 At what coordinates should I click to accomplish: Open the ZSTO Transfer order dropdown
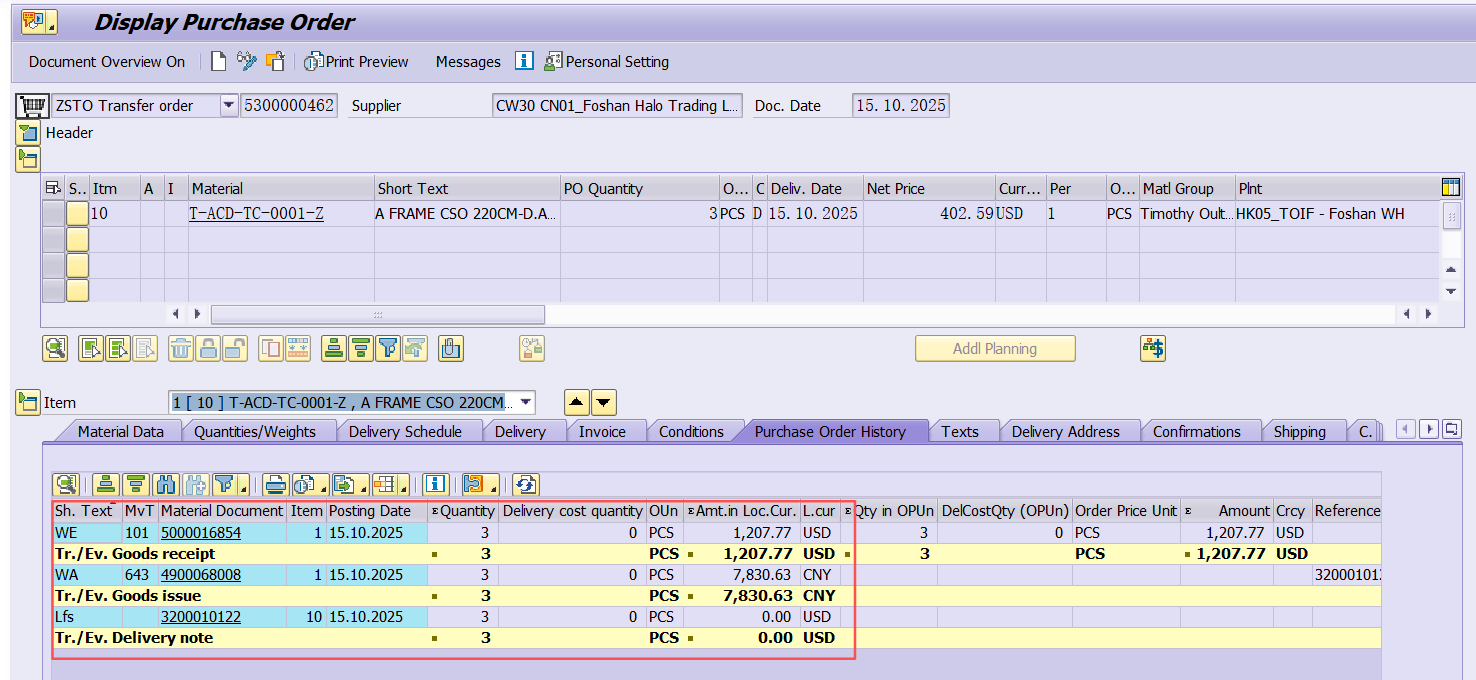tap(228, 106)
